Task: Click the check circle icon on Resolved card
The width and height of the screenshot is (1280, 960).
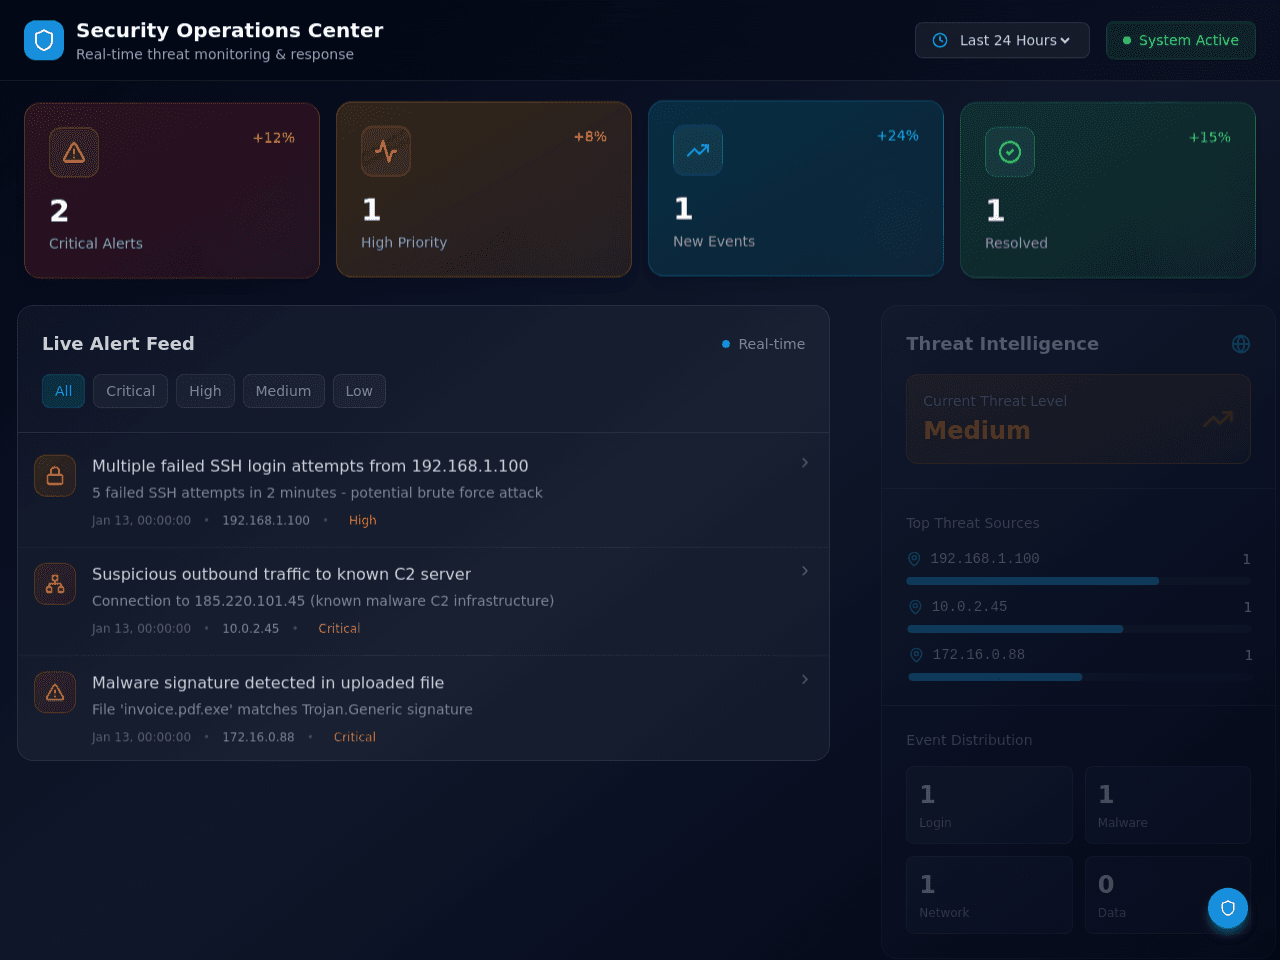Action: [1010, 152]
